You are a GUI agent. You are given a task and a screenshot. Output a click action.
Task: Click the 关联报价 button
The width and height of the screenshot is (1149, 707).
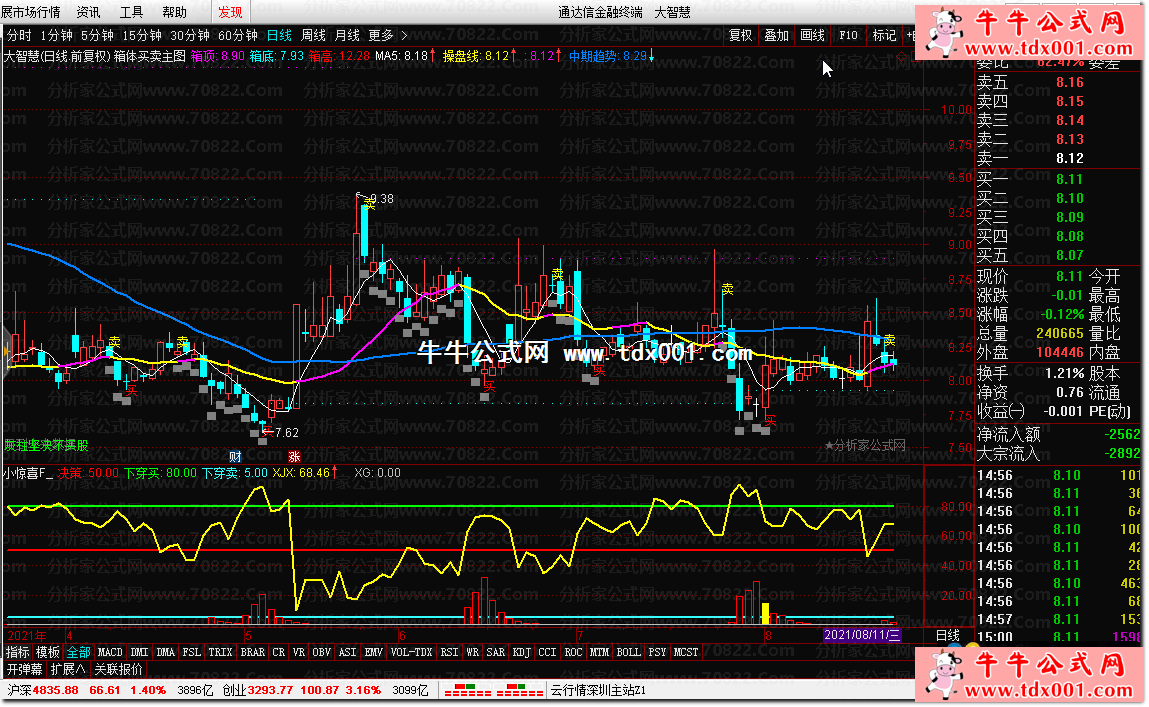click(x=119, y=669)
